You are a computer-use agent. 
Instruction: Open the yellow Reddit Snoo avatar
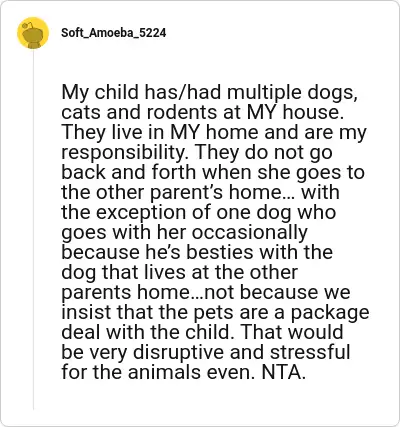point(33,33)
